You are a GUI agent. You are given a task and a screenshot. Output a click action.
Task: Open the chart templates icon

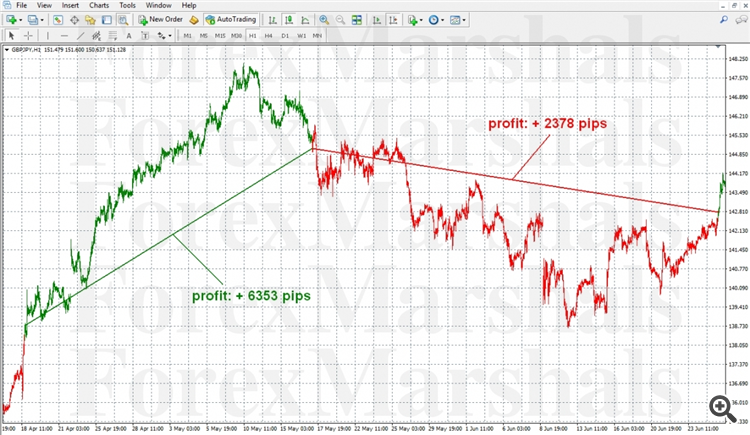click(x=455, y=20)
